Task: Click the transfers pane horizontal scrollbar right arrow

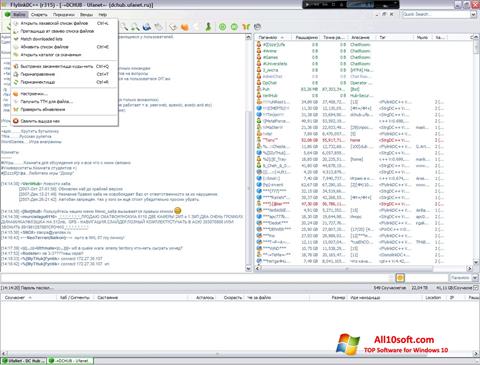Action: (x=476, y=354)
